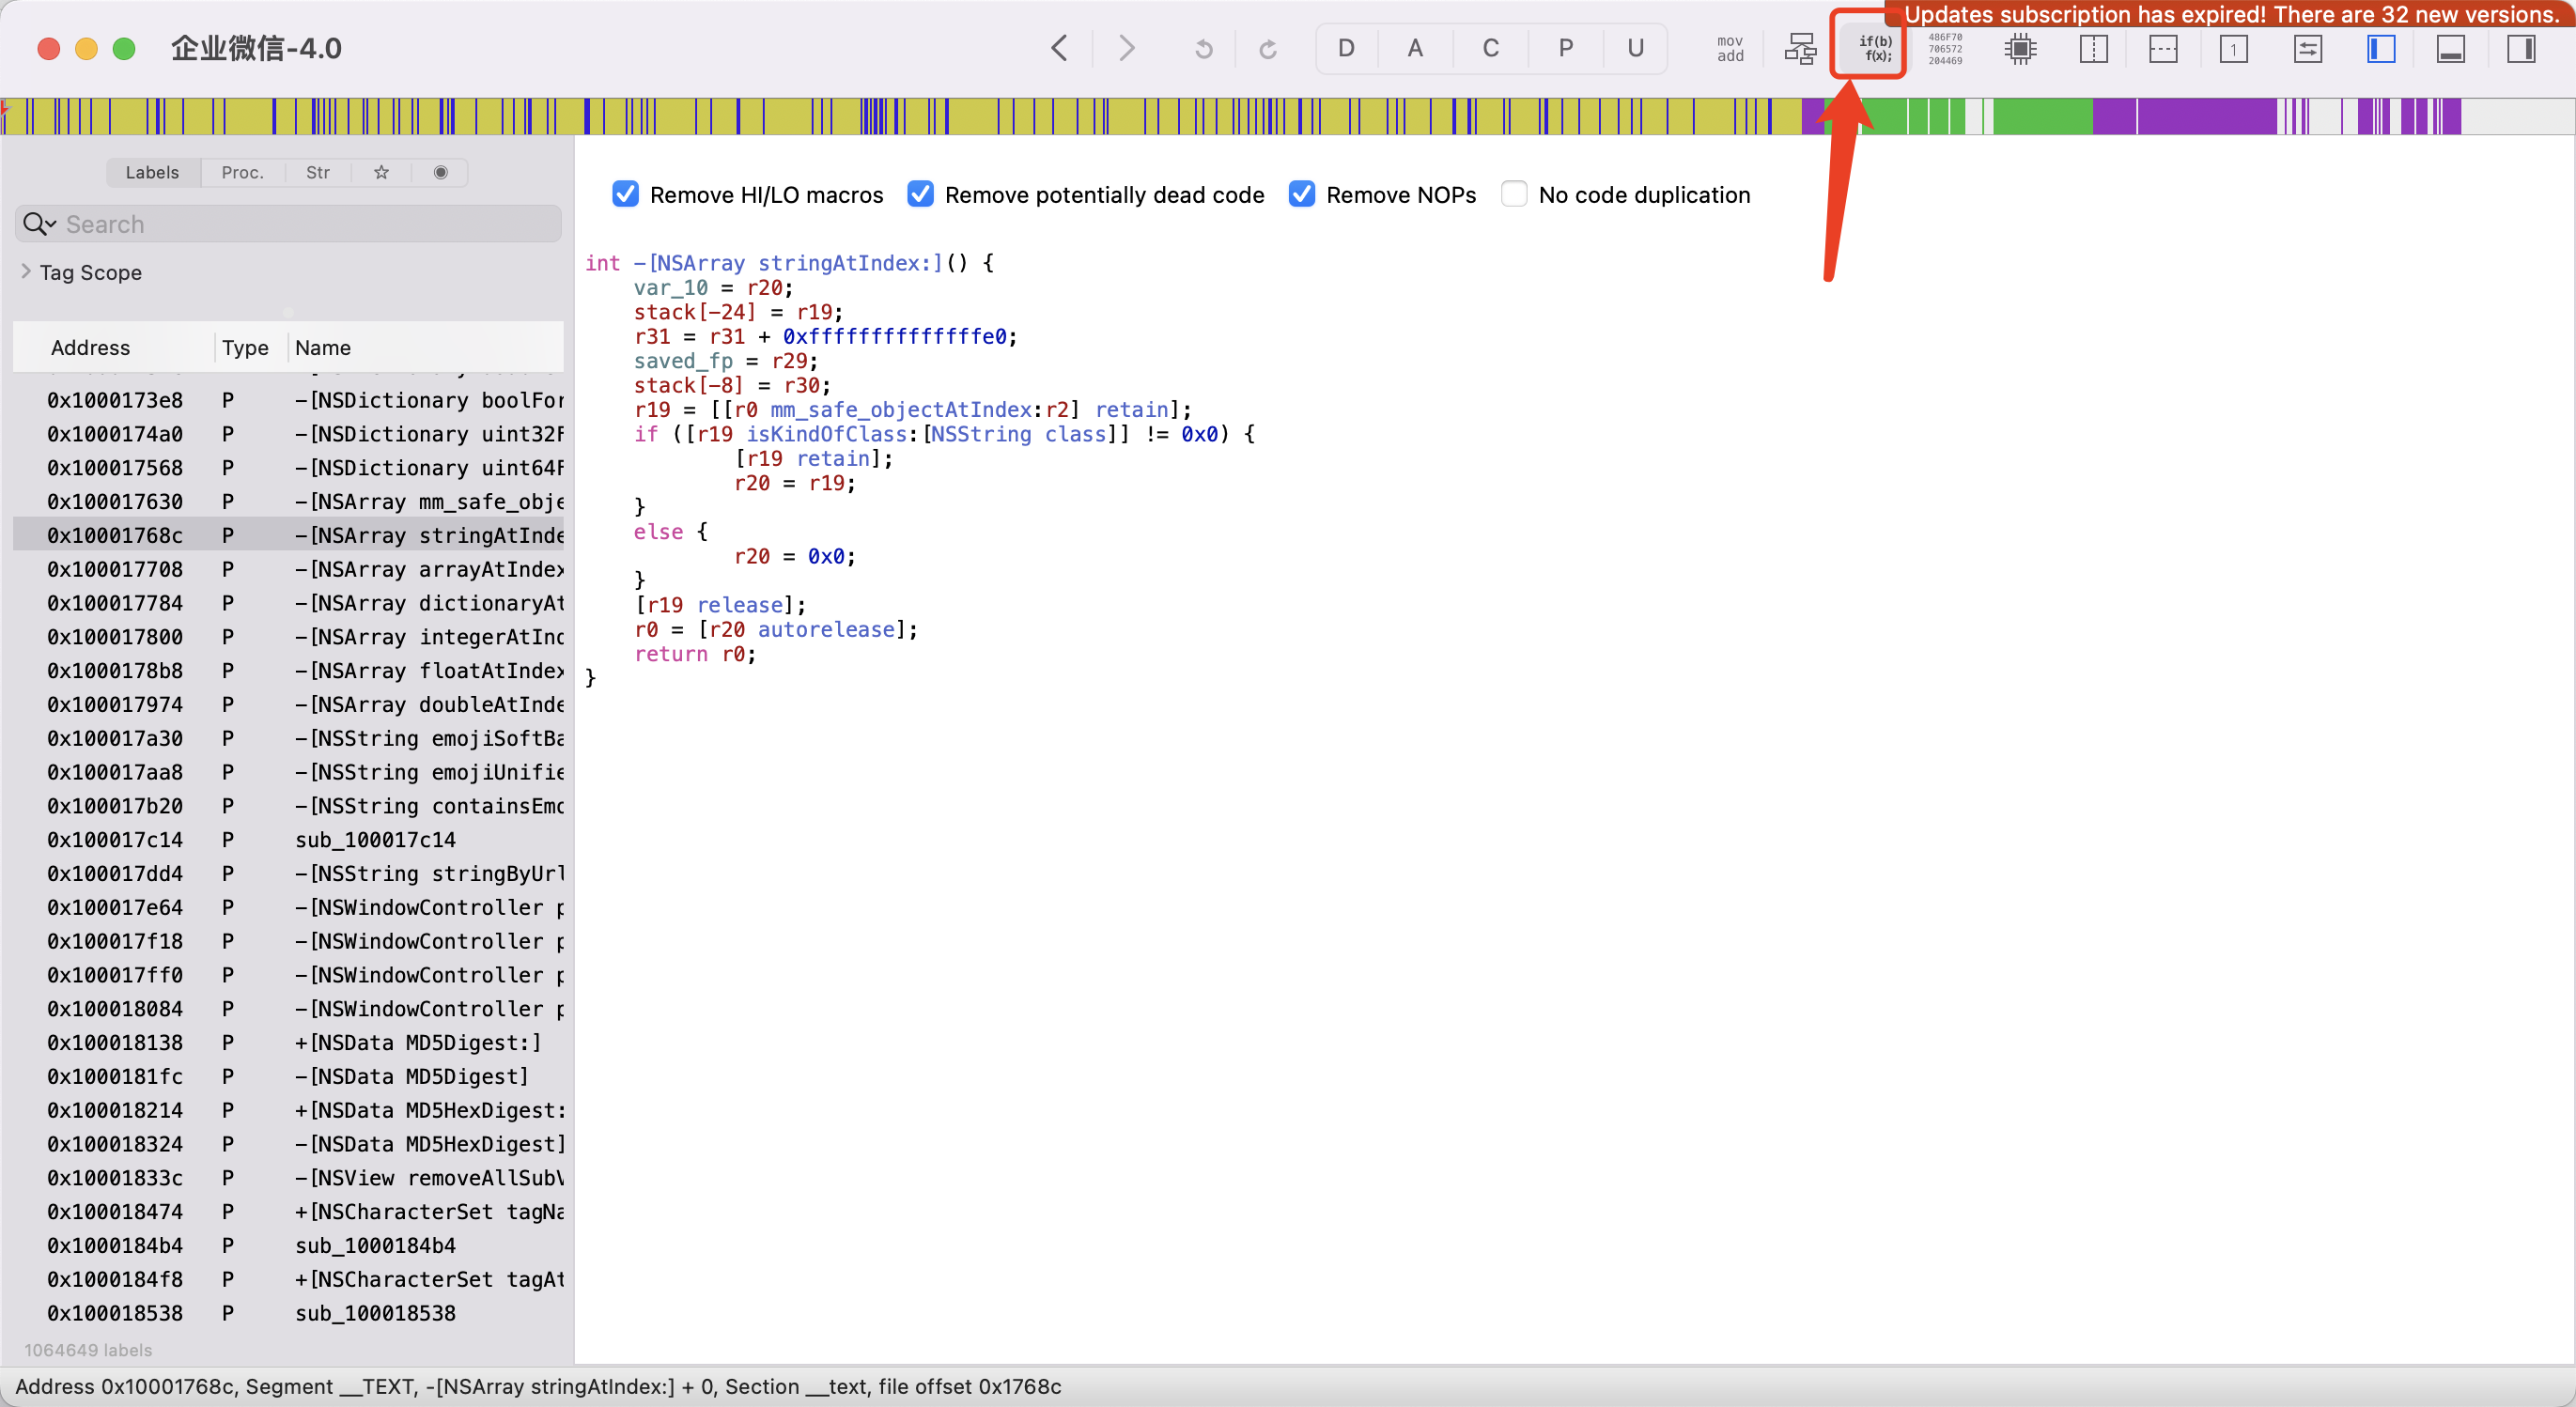This screenshot has width=2576, height=1407.
Task: Go forward with the right navigation arrow
Action: click(1126, 48)
